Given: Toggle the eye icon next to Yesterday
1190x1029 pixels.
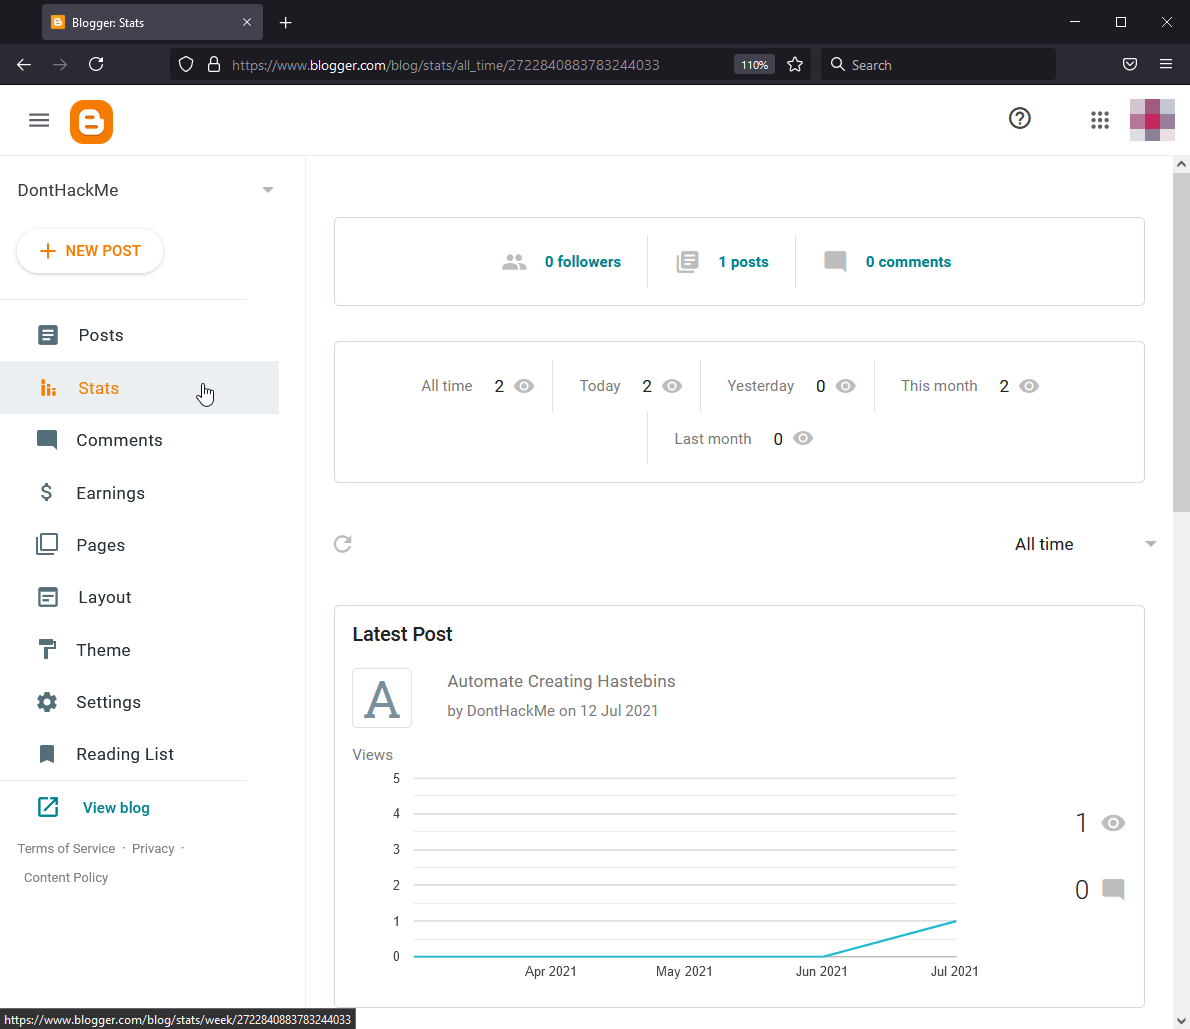Looking at the screenshot, I should (846, 386).
